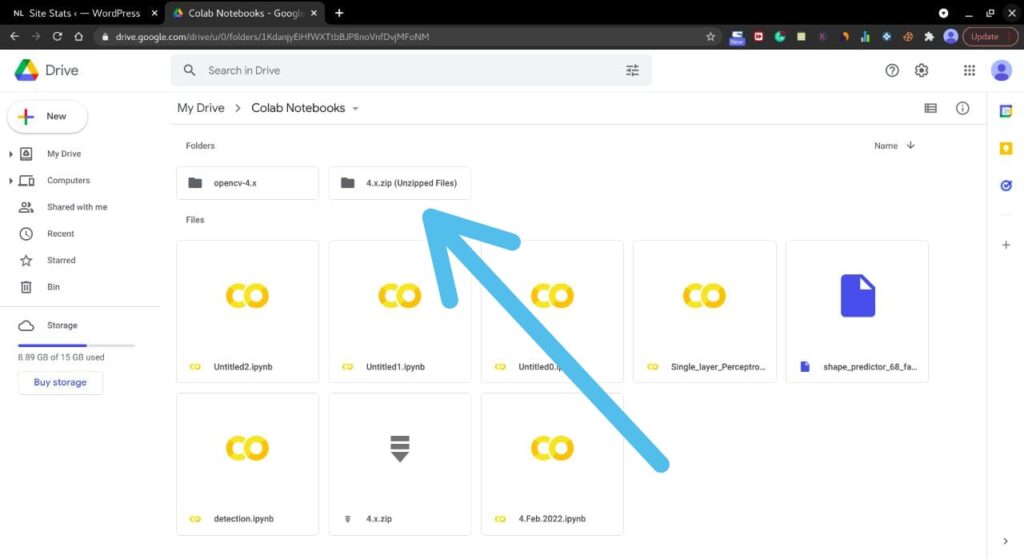Open Computers in sidebar
Viewport: 1024px width, 559px height.
point(68,181)
